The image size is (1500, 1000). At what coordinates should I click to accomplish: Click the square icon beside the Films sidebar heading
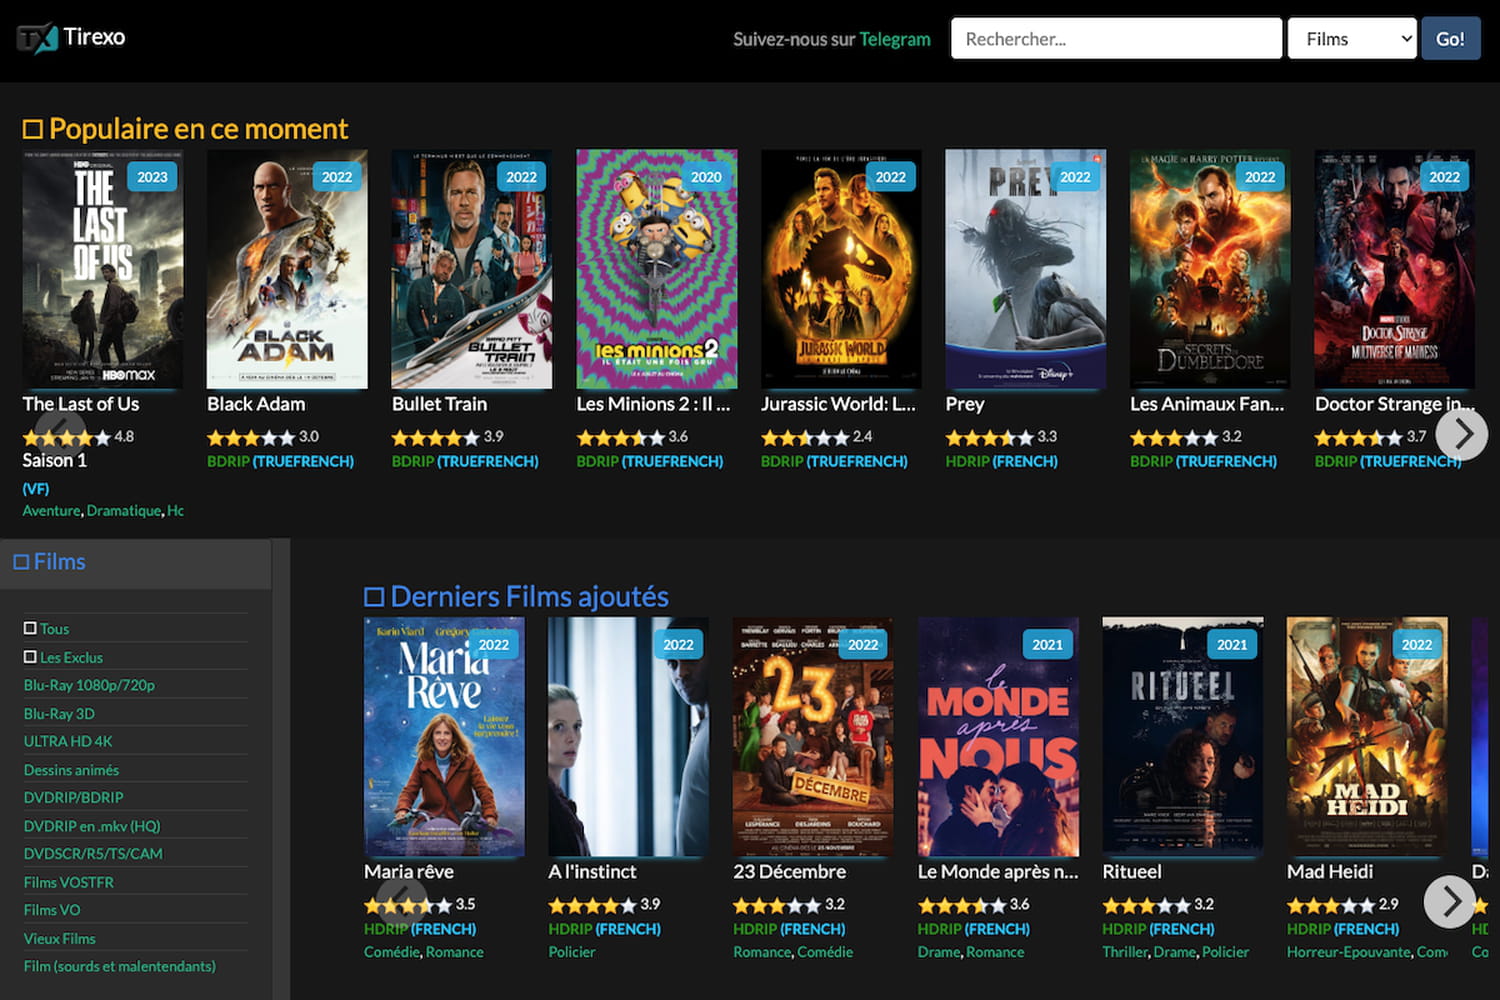(x=21, y=562)
